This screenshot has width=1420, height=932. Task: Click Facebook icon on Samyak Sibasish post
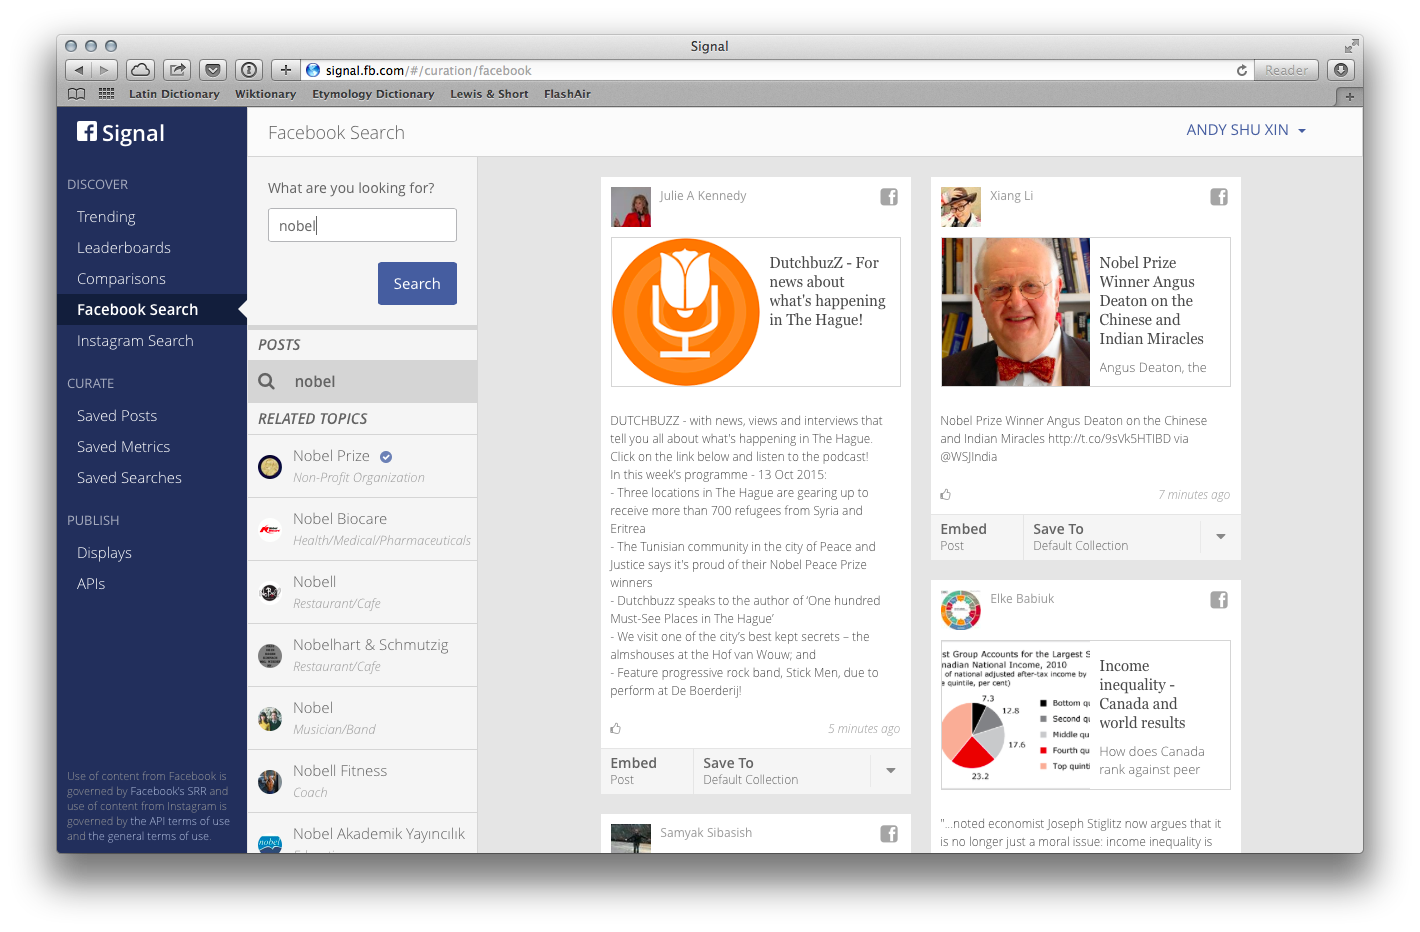click(x=889, y=834)
